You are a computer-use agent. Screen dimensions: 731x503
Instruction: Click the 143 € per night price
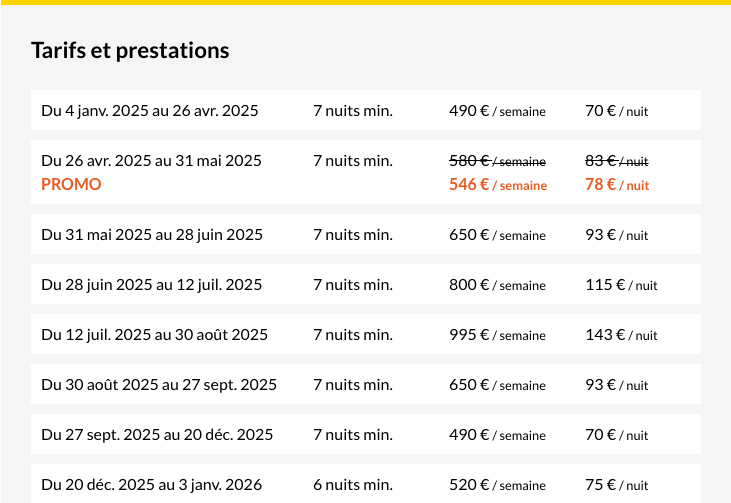point(621,334)
